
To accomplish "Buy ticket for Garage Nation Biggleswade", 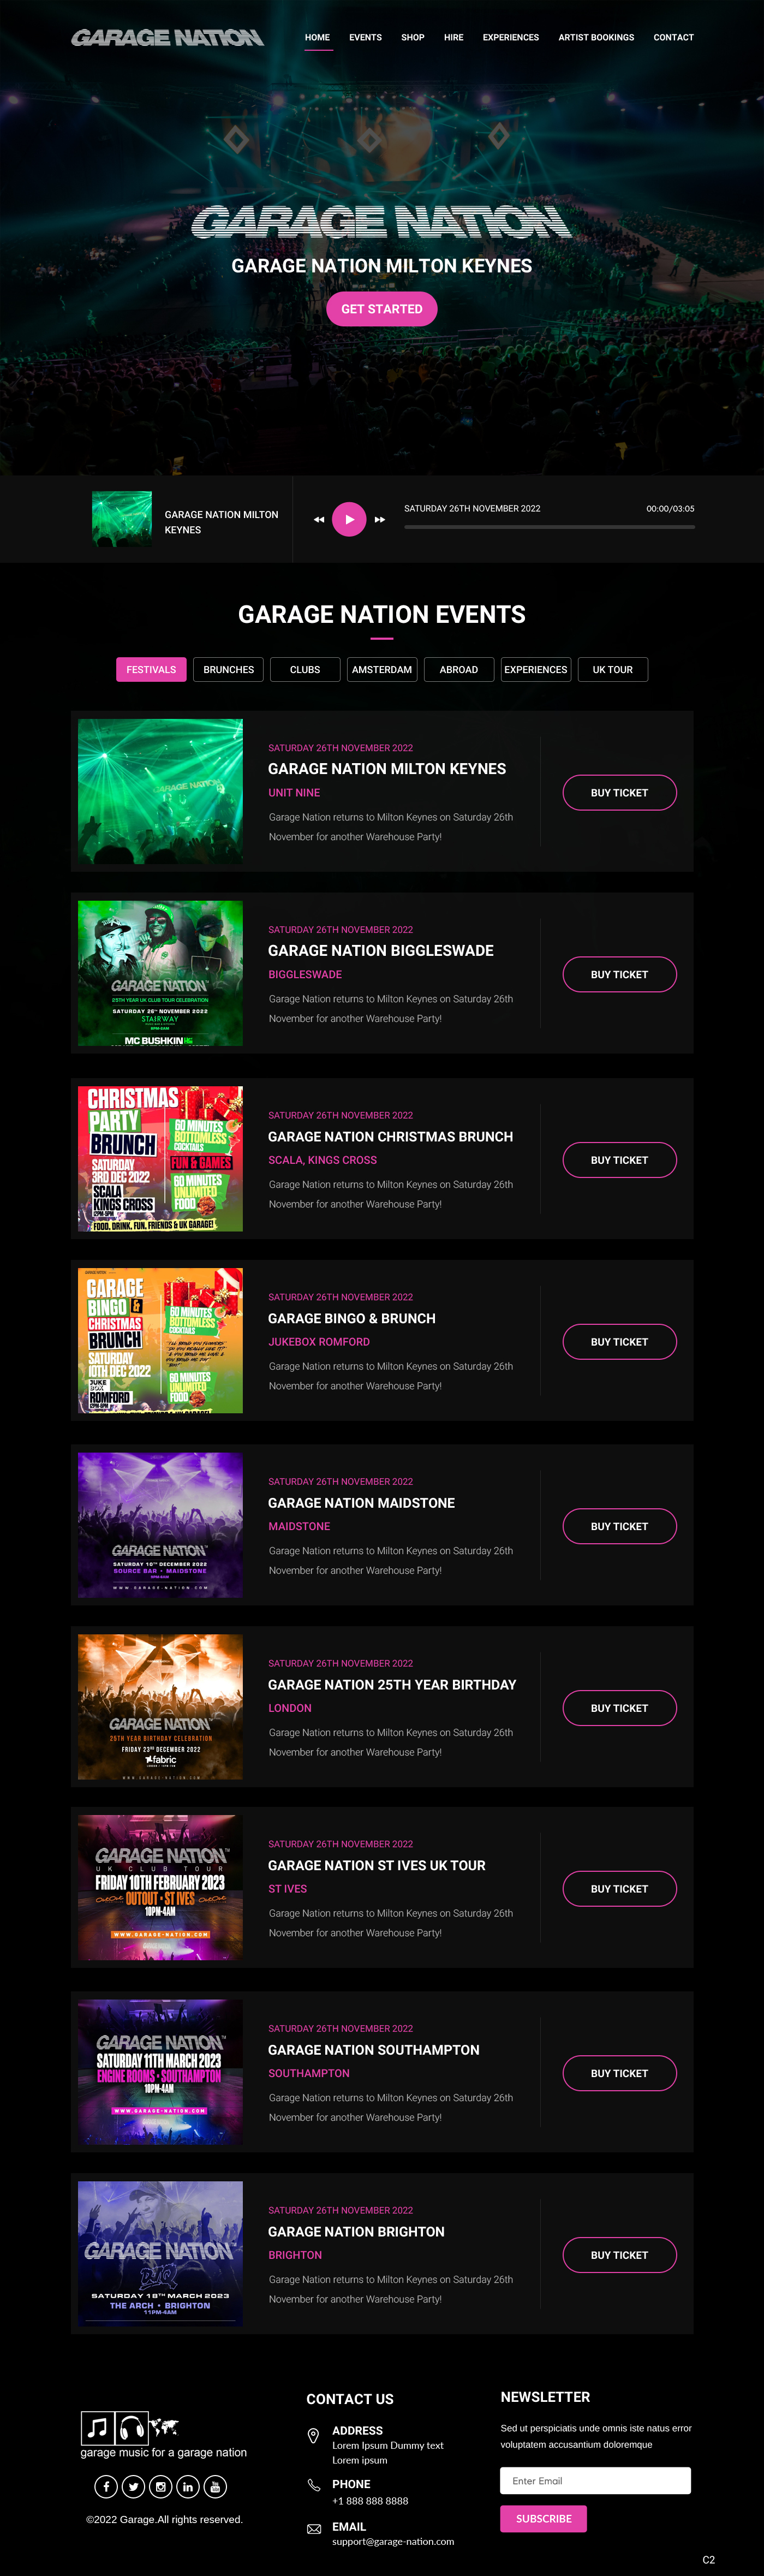I will (620, 975).
